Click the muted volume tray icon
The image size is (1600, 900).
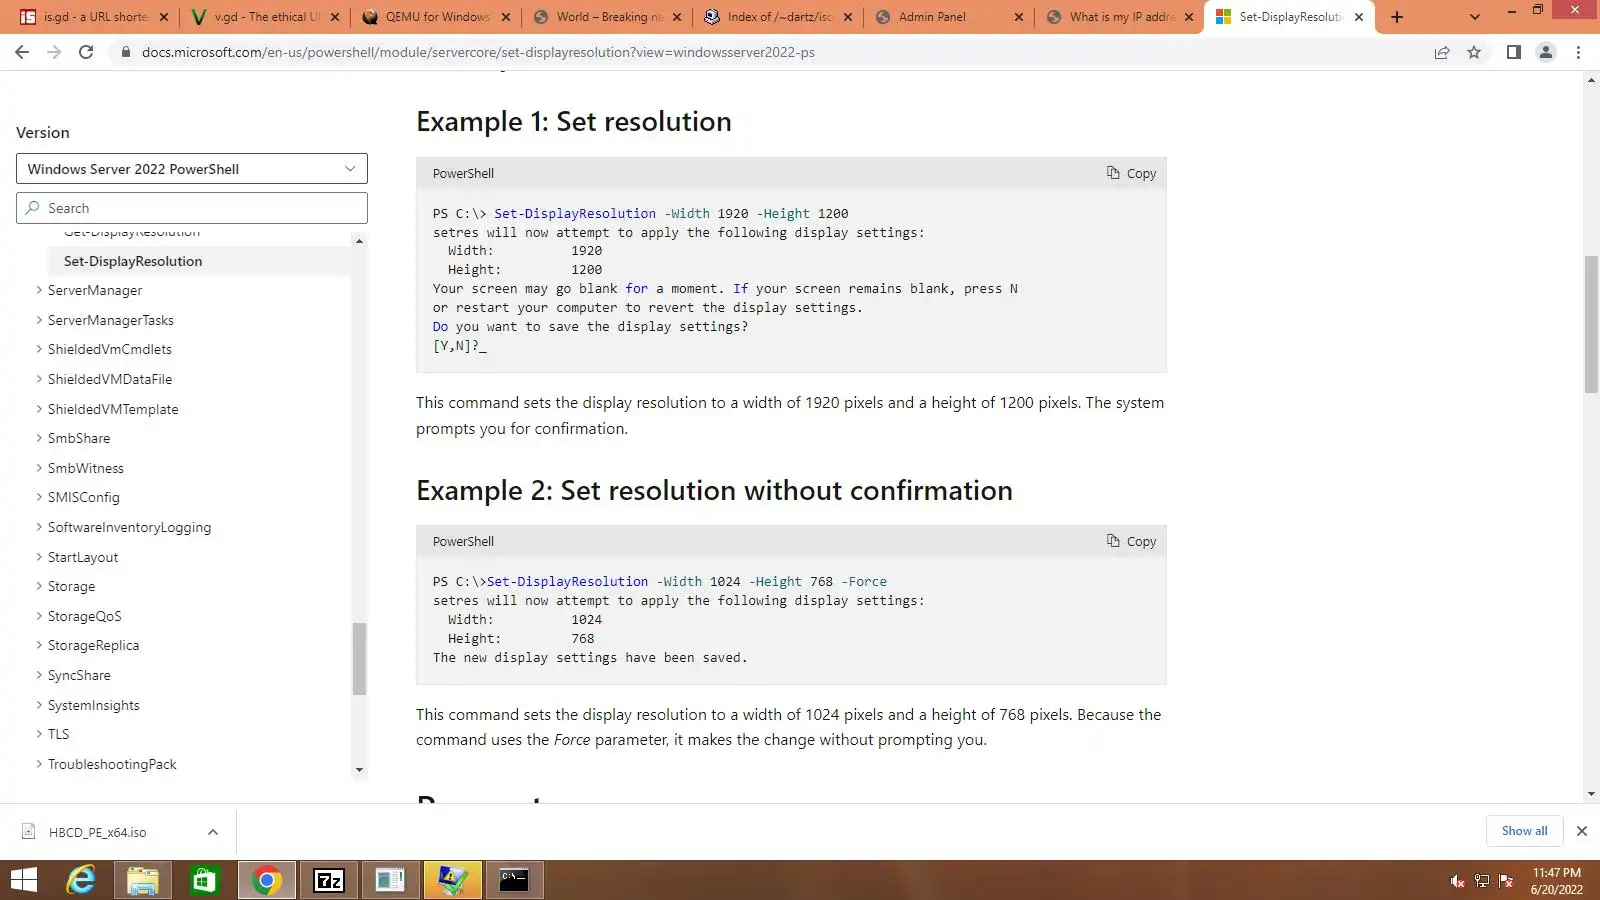click(1457, 881)
